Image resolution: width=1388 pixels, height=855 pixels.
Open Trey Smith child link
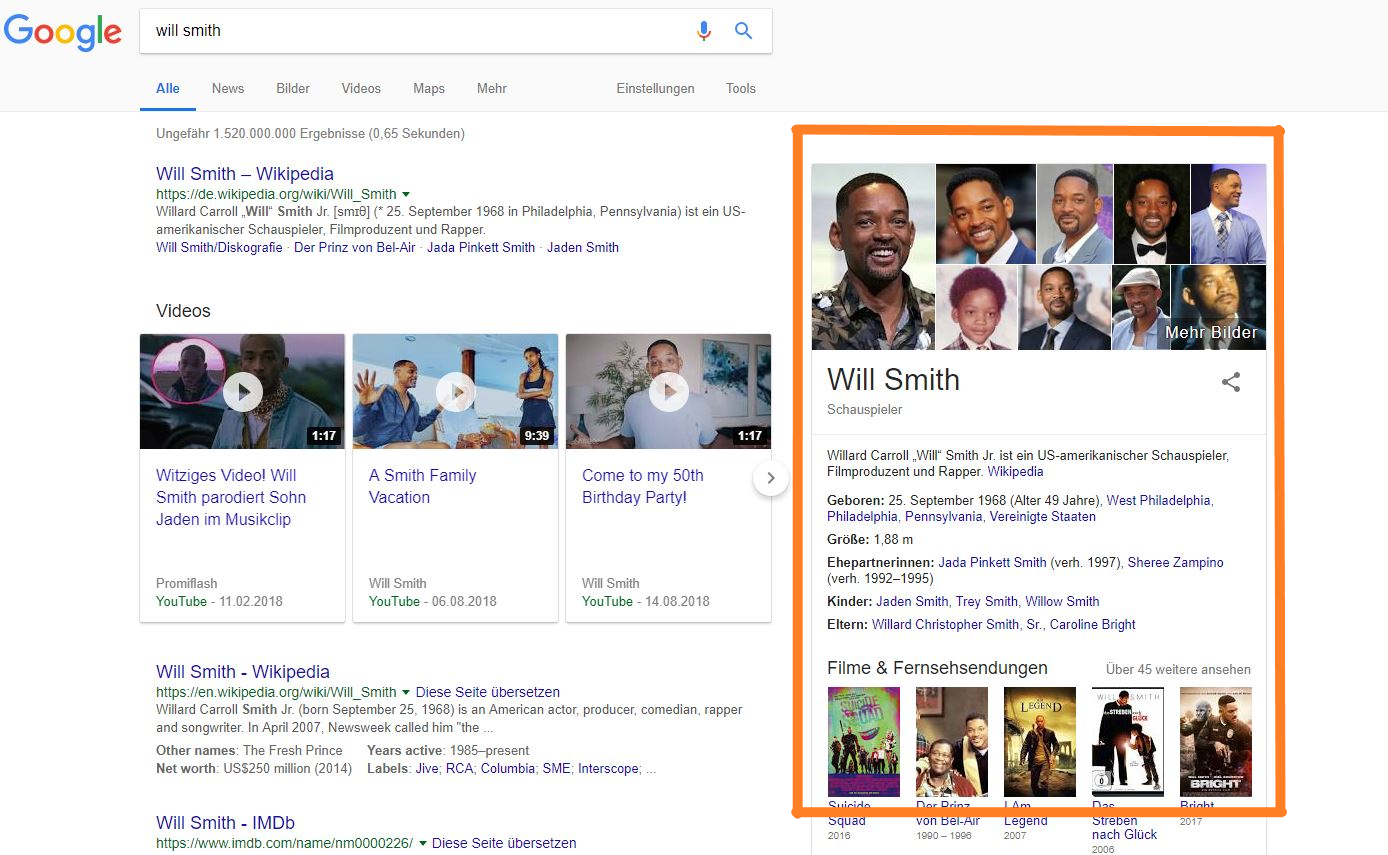[x=986, y=601]
